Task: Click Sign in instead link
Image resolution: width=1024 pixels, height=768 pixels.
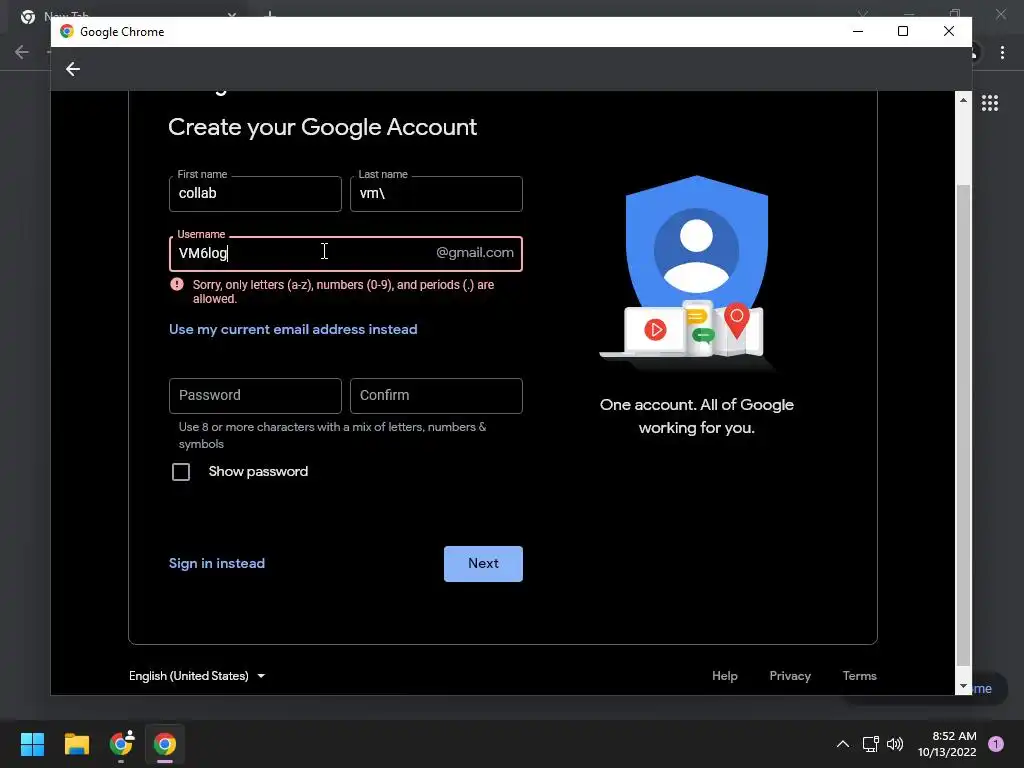Action: pos(217,563)
